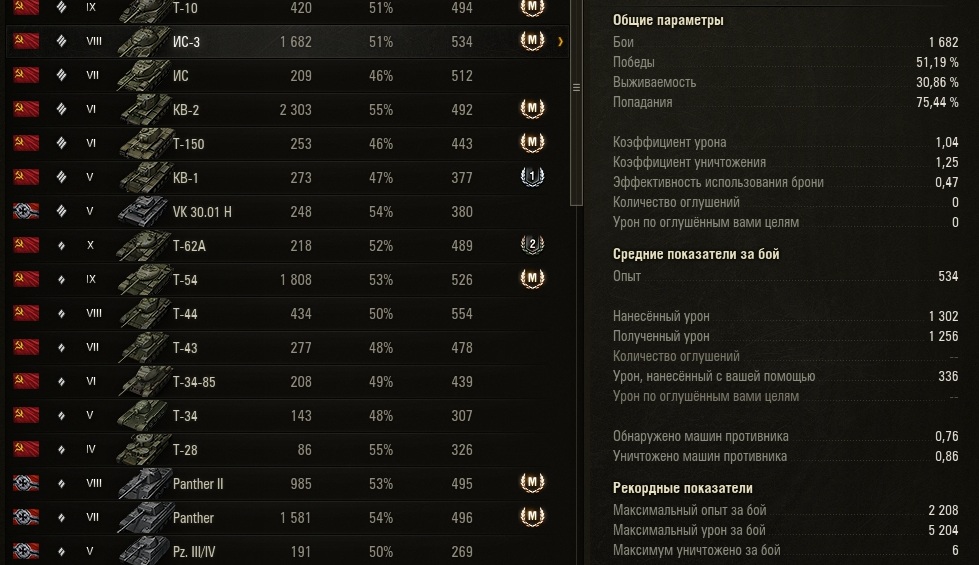Click the vehicle class icon on Т-150 row
The image size is (979, 565).
(x=61, y=144)
